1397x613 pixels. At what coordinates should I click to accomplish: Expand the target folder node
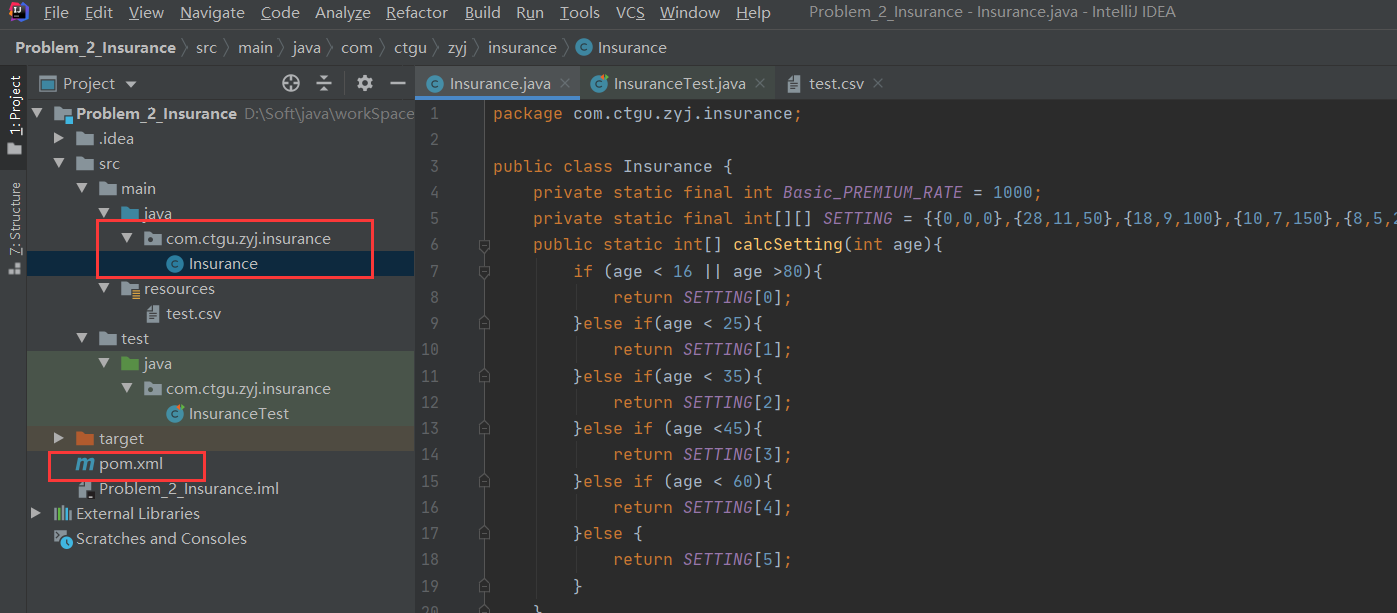point(58,438)
